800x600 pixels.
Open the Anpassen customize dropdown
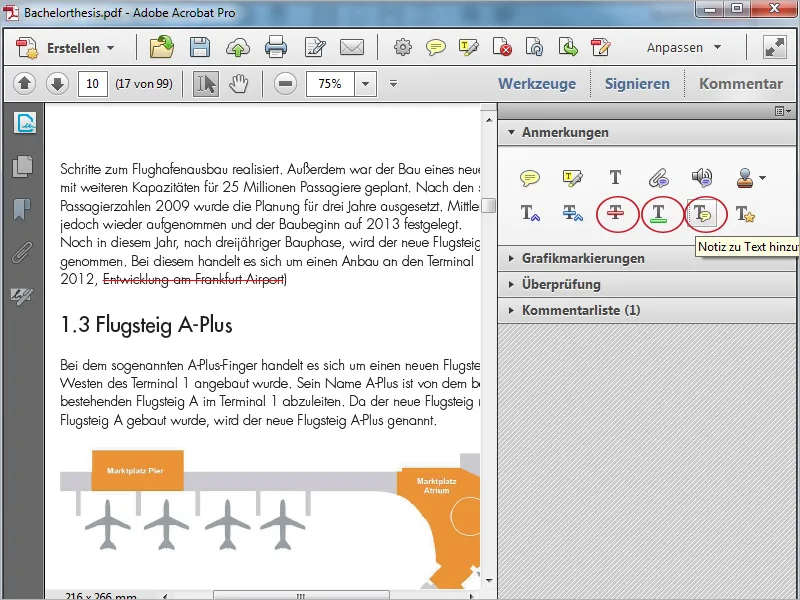(684, 47)
